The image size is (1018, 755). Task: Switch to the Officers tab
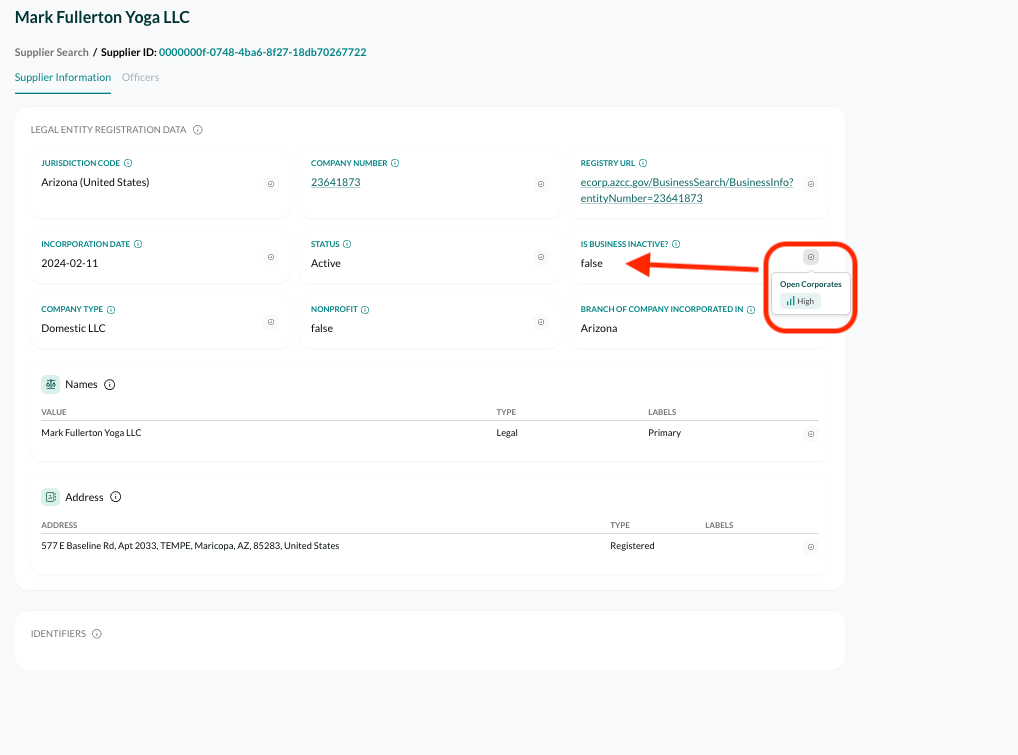(x=140, y=77)
